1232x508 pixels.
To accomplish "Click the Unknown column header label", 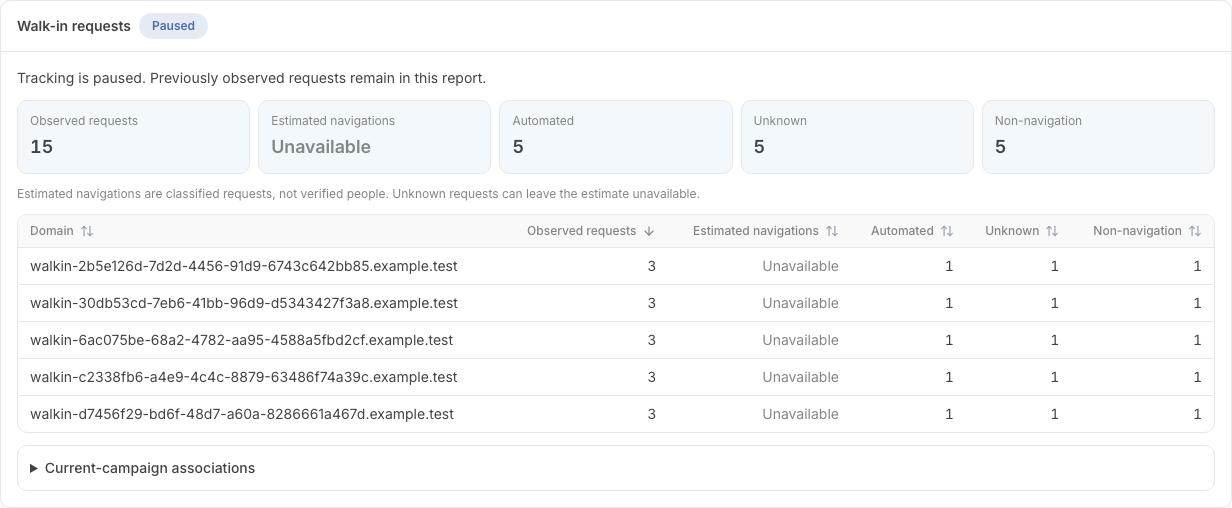I will 1012,231.
